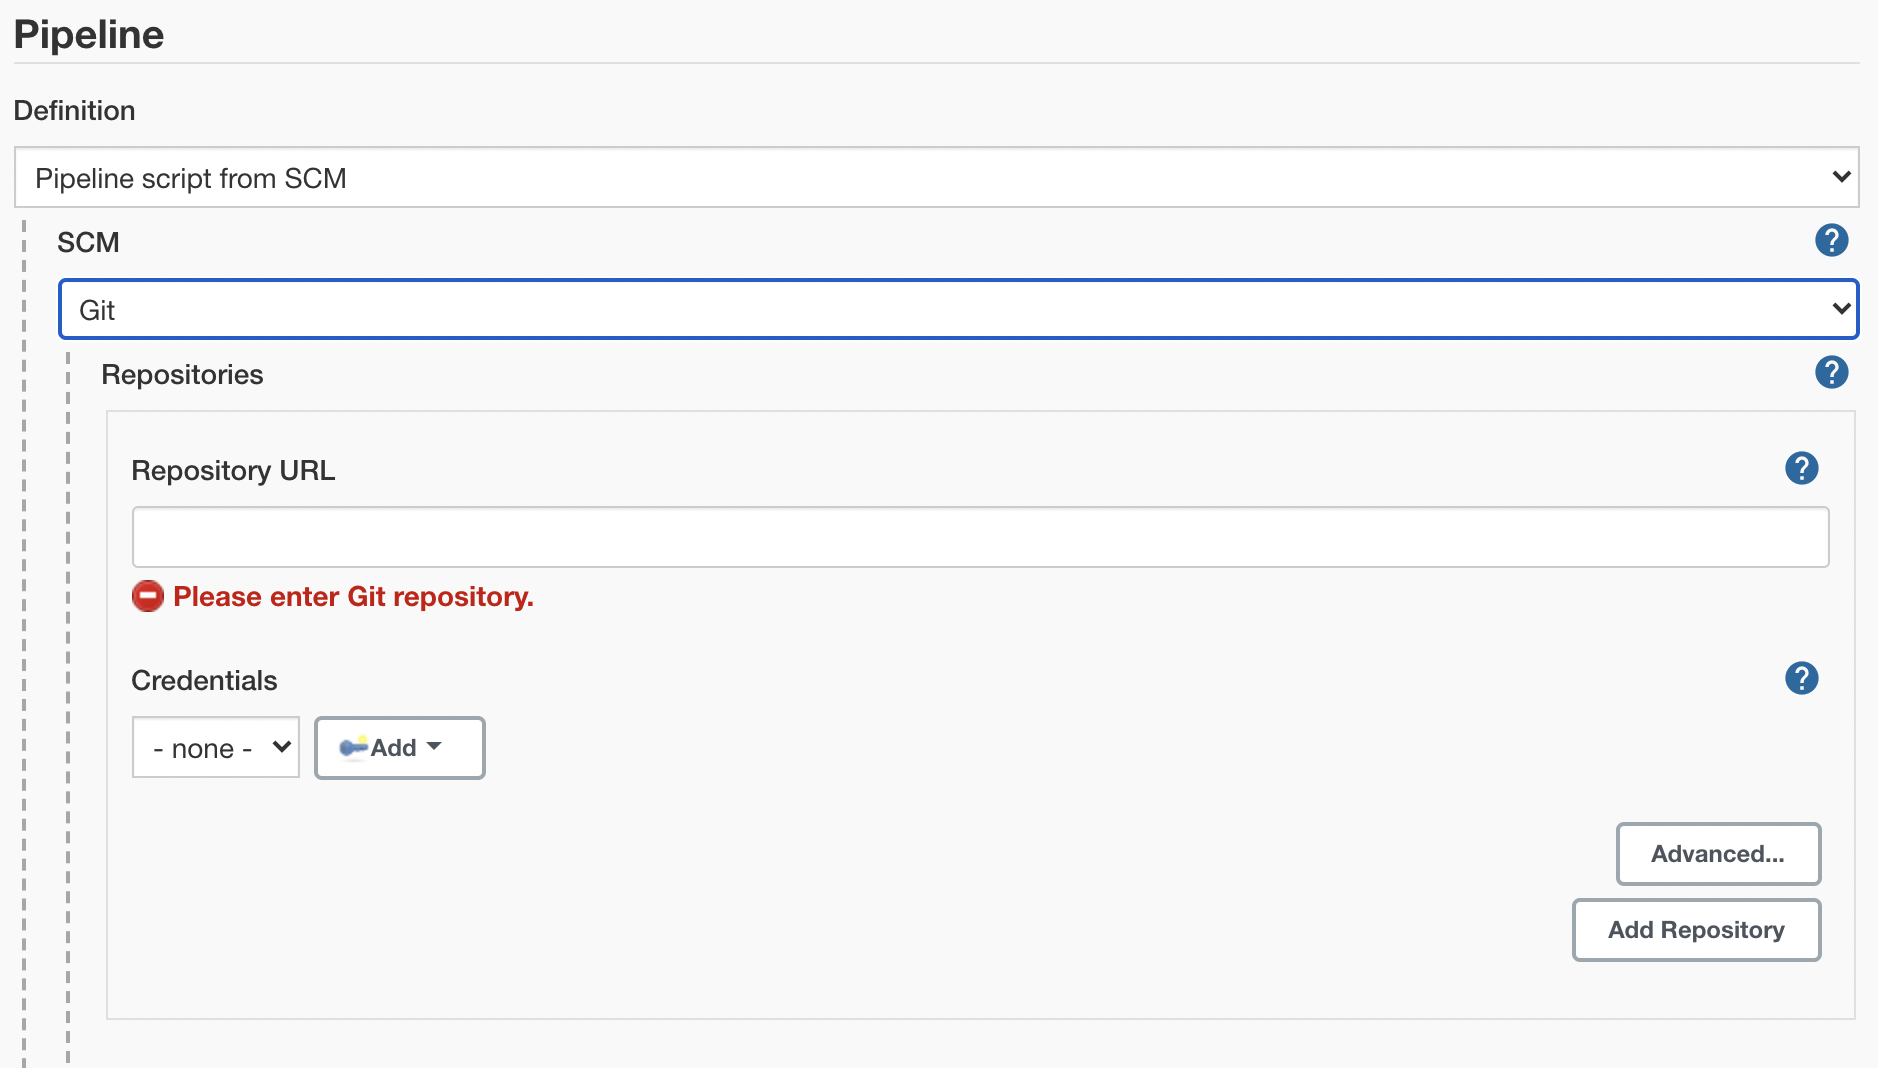Click the Credentials label
The width and height of the screenshot is (1878, 1068).
click(x=204, y=680)
